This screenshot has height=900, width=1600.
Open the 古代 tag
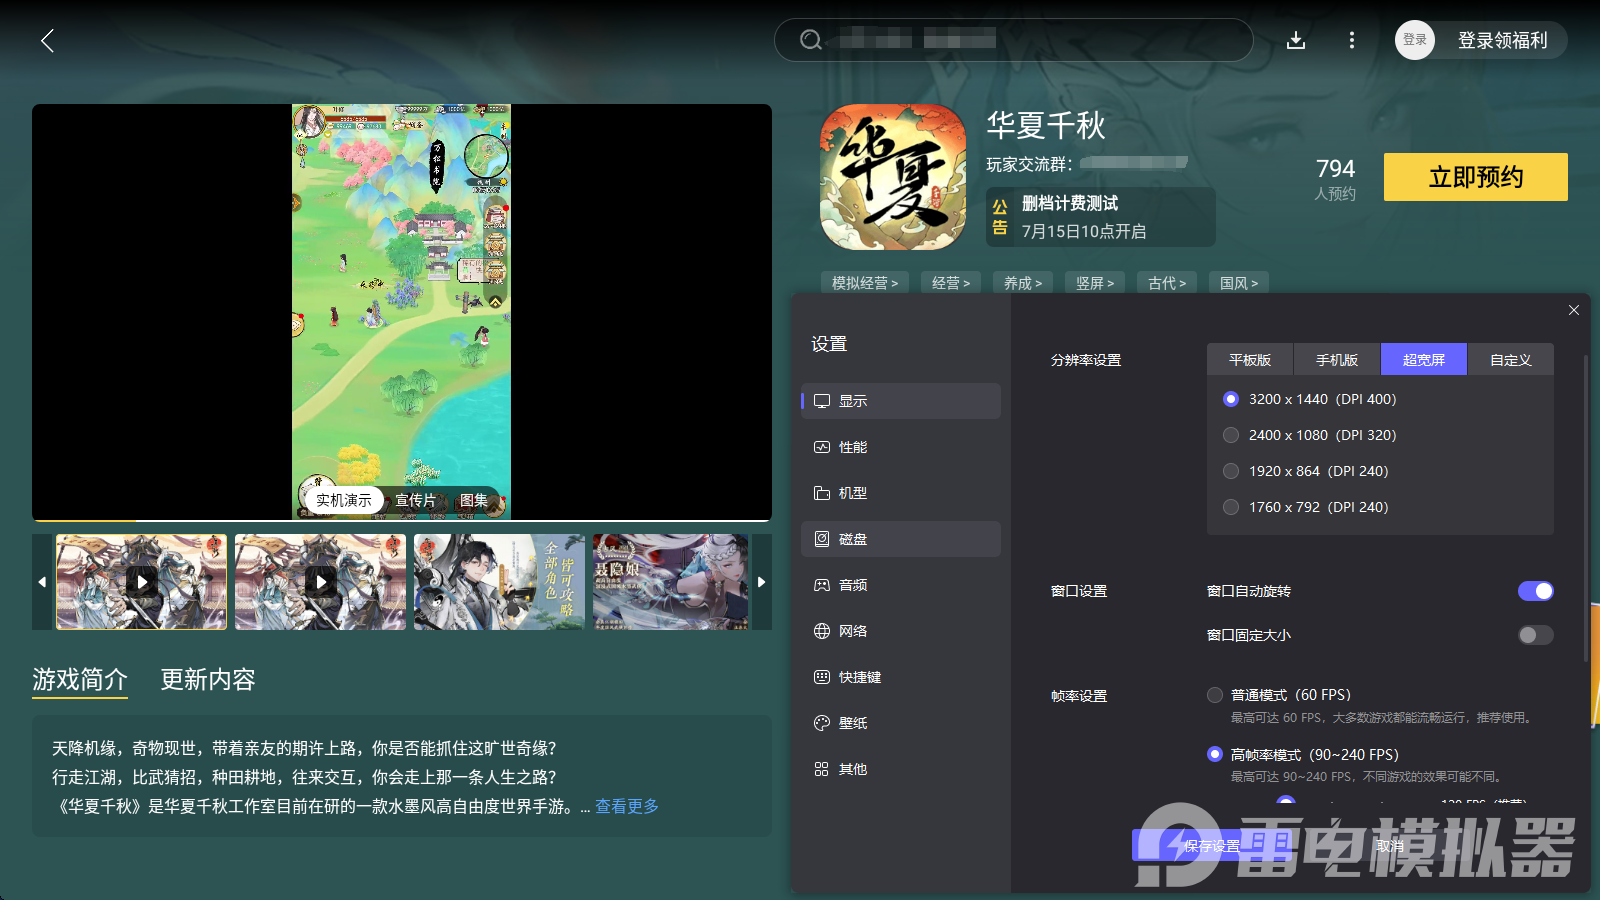pos(1167,283)
